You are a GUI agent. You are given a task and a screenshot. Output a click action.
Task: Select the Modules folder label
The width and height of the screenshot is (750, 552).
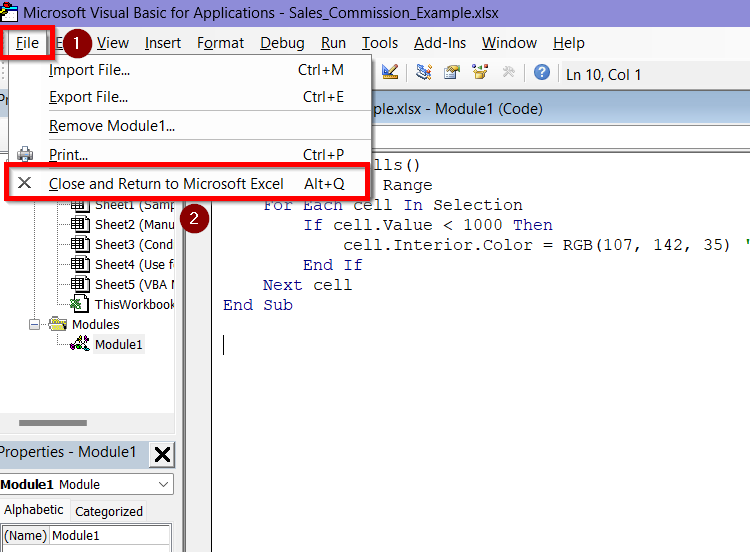(96, 325)
